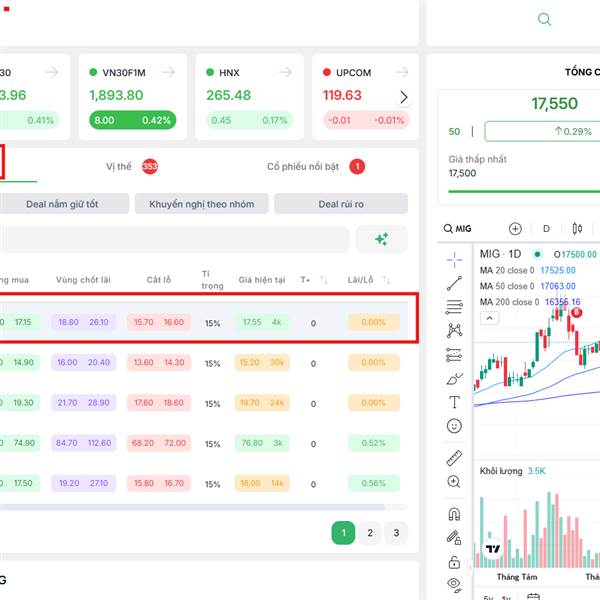Click the search magnifier icon at top
Image resolution: width=600 pixels, height=600 pixels.
coord(544,19)
